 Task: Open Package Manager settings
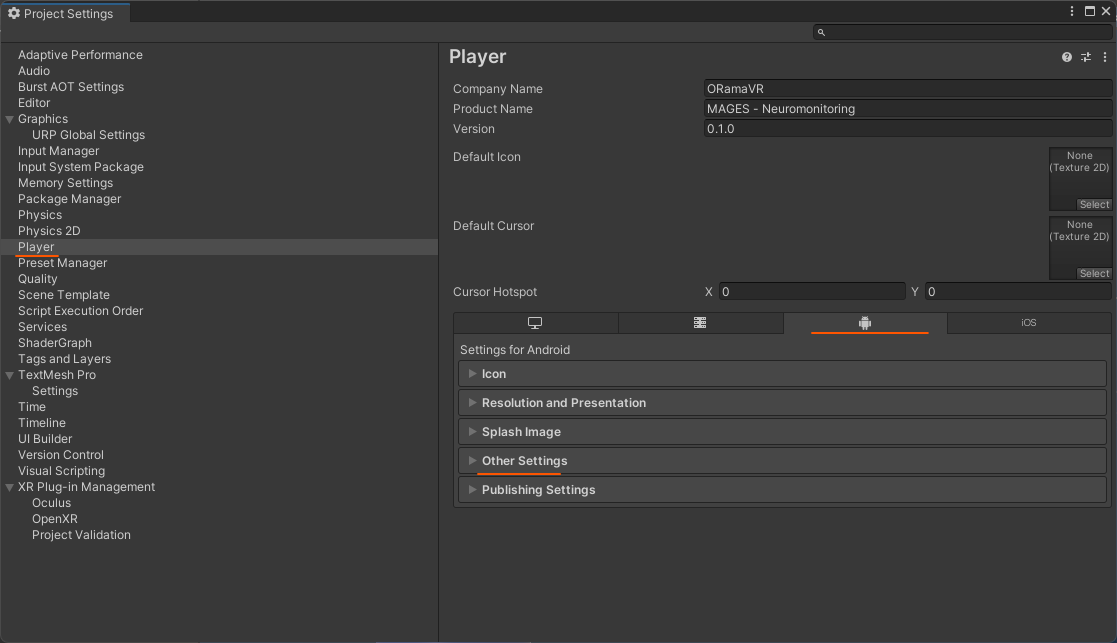point(69,199)
